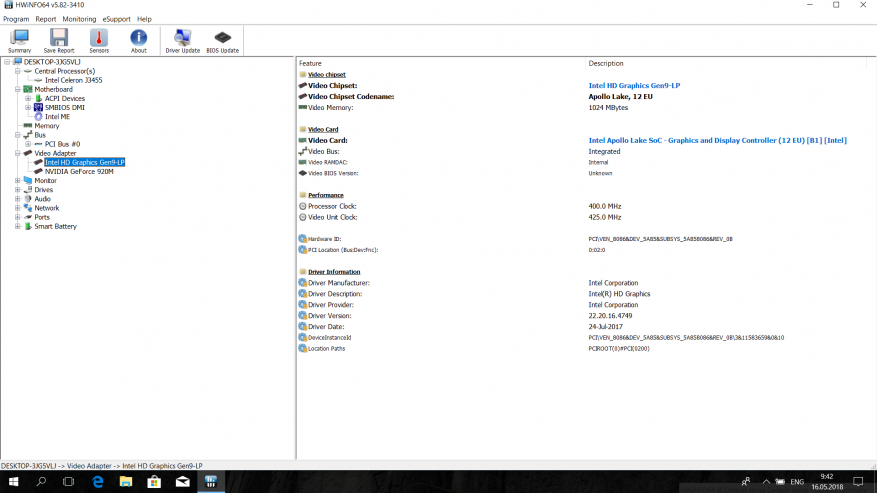Collapse the DESKTOP-3JG5VLJ root expander

pyautogui.click(x=7, y=62)
